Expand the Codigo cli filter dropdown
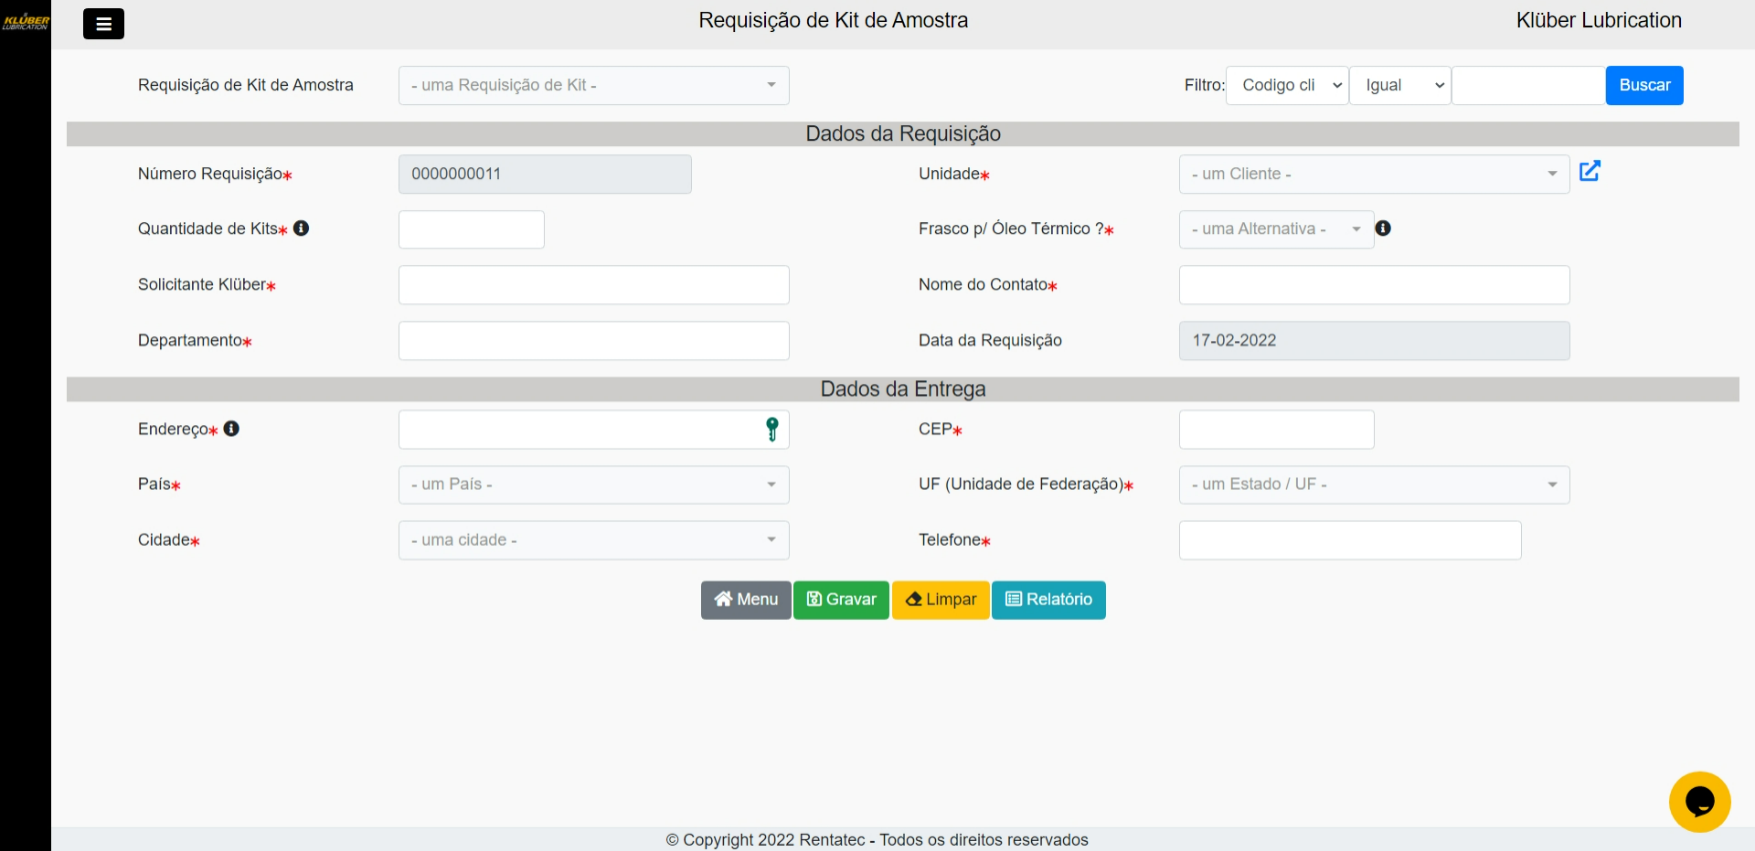 (x=1287, y=85)
